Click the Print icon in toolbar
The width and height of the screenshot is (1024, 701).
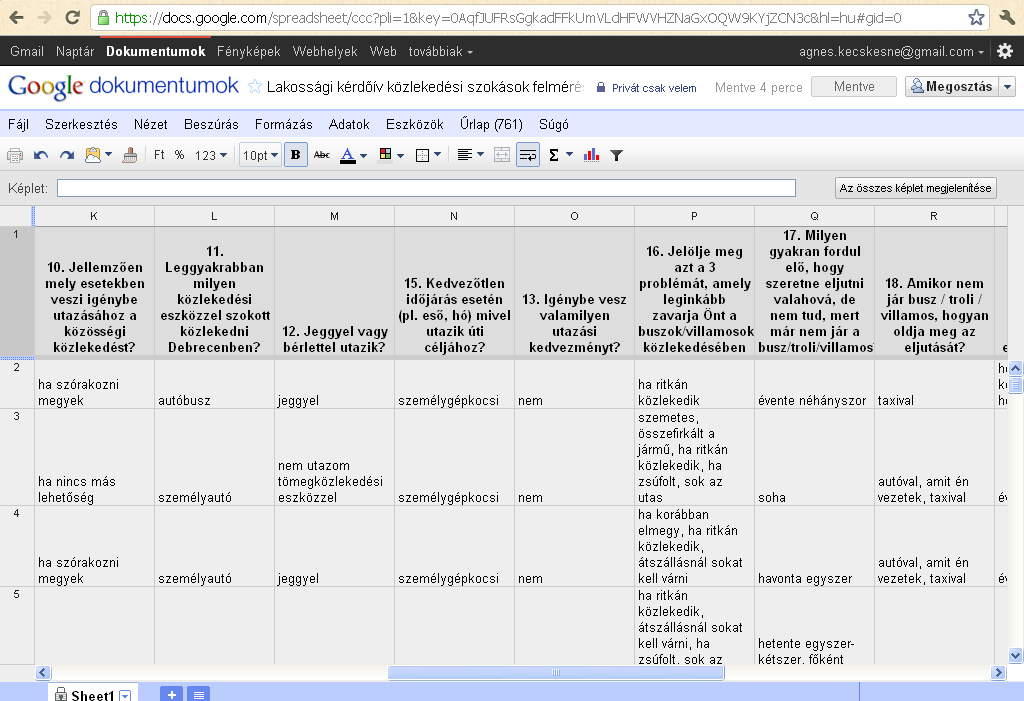coord(15,155)
